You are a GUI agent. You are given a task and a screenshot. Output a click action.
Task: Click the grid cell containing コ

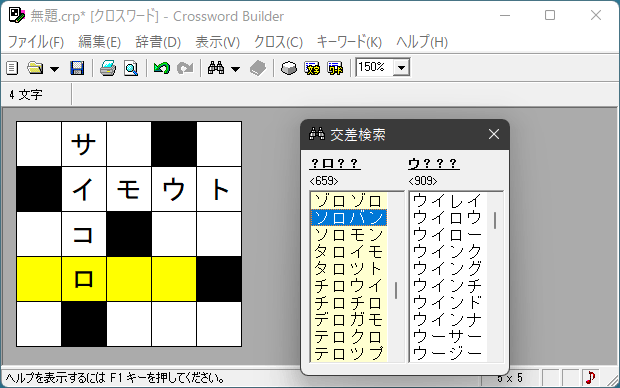[x=84, y=234]
